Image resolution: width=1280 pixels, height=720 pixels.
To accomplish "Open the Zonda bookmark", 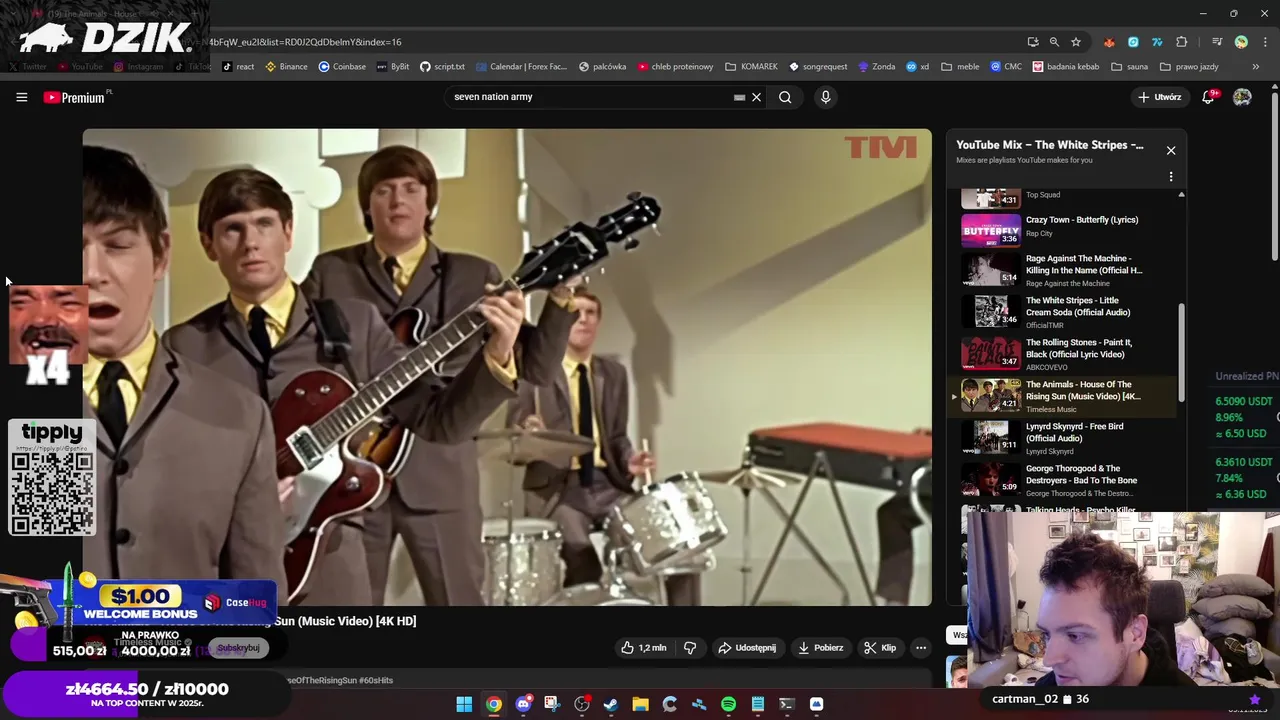I will point(876,67).
